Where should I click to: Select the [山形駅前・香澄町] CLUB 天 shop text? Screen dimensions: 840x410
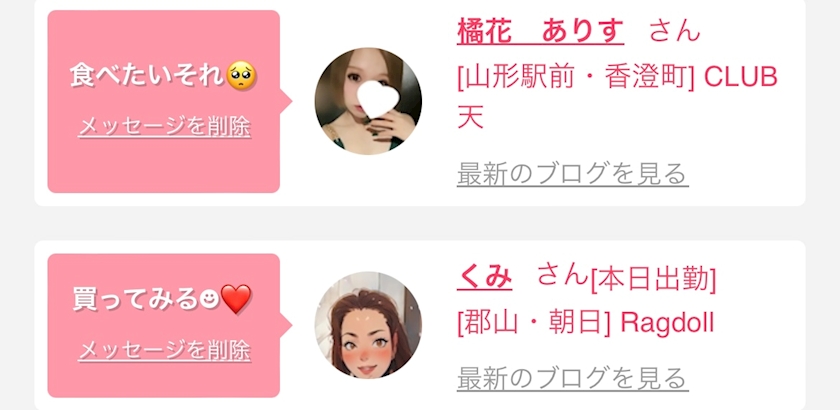pos(617,98)
